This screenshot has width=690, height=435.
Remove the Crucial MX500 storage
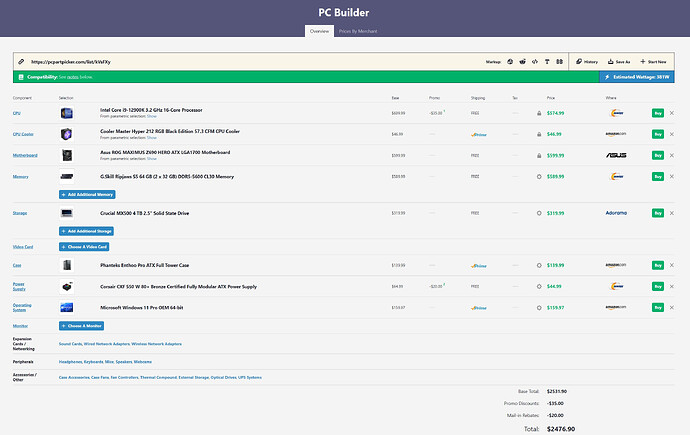(x=672, y=213)
